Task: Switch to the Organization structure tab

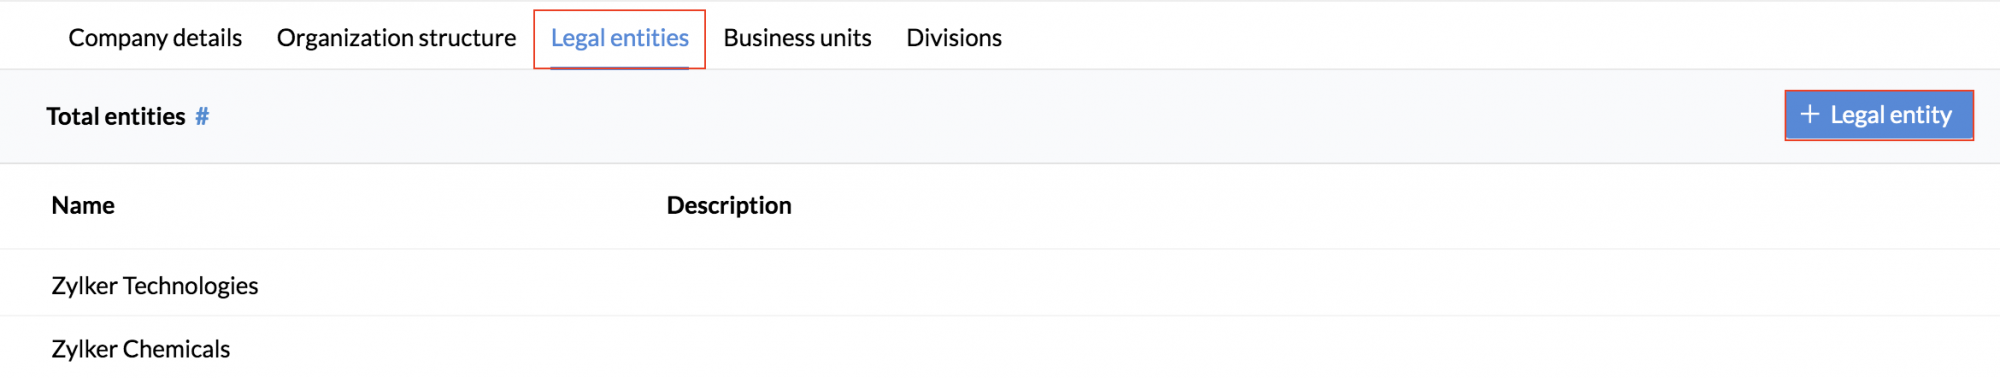Action: [396, 38]
